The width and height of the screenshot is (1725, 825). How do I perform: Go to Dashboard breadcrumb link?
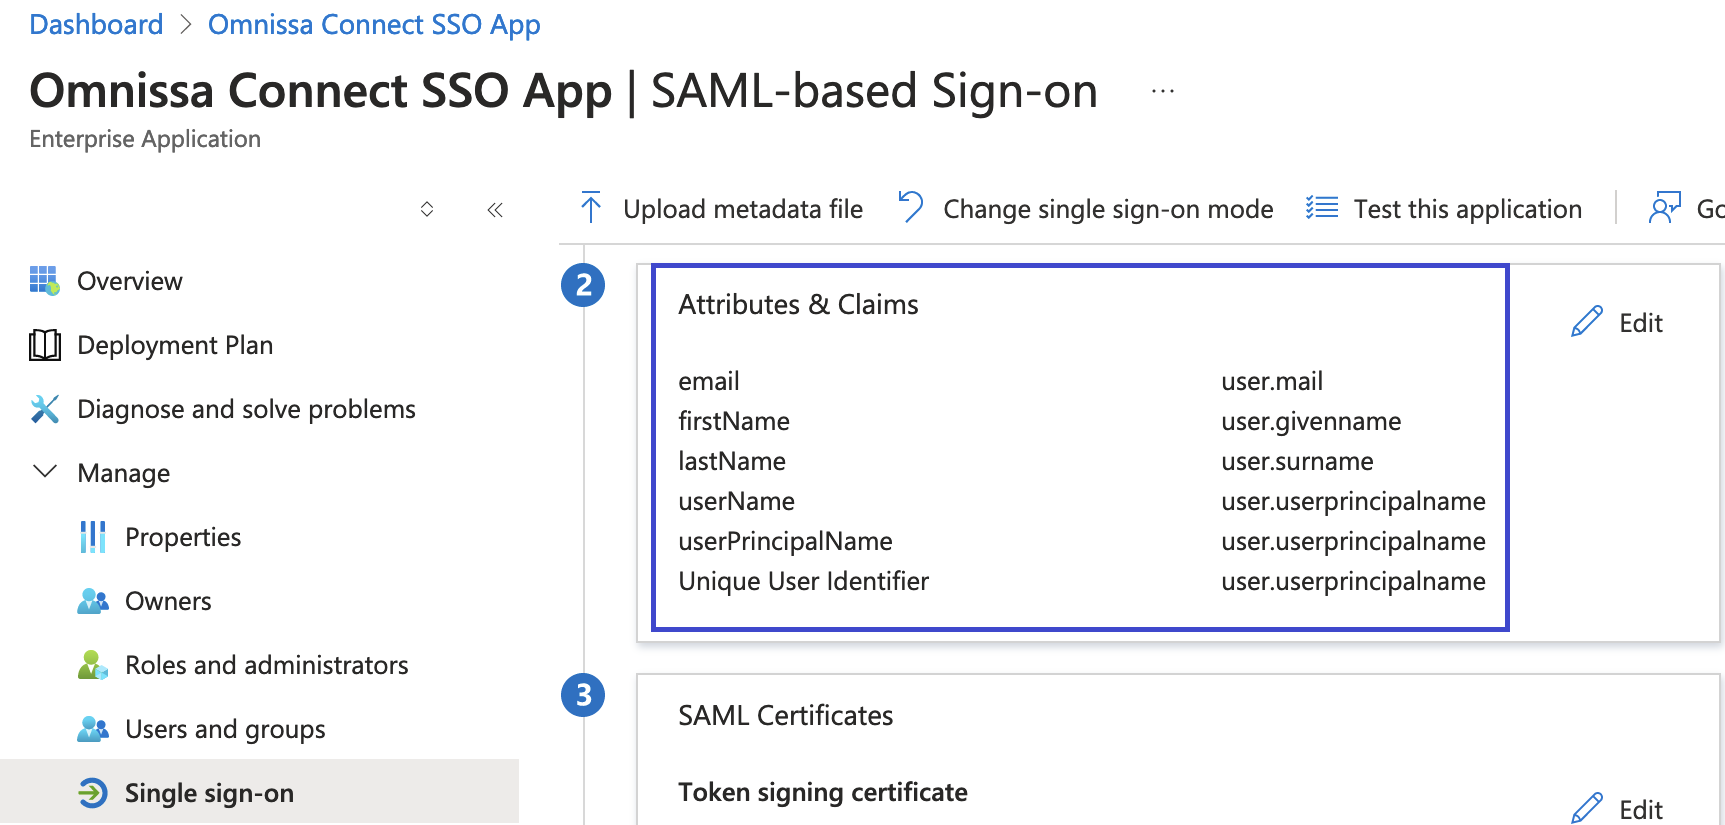coord(96,24)
